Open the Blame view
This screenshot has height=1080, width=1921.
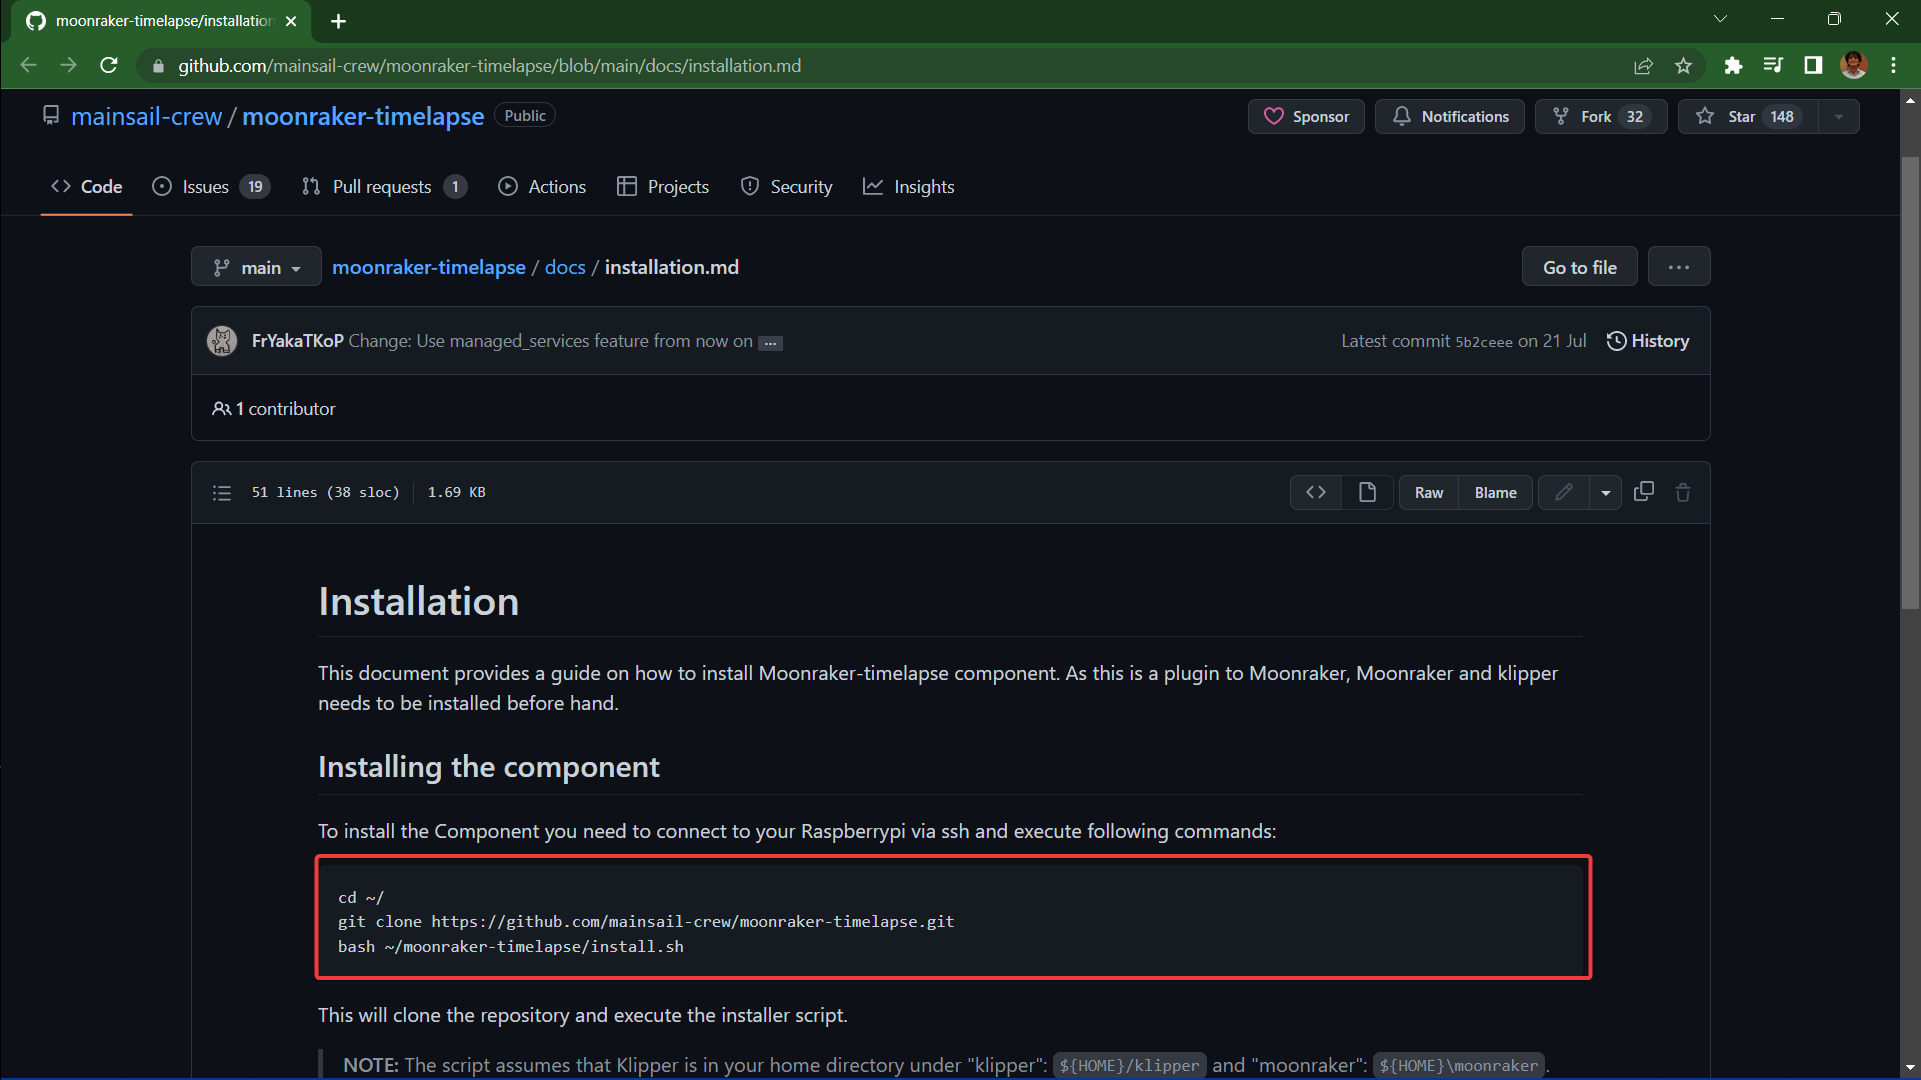[x=1496, y=493]
